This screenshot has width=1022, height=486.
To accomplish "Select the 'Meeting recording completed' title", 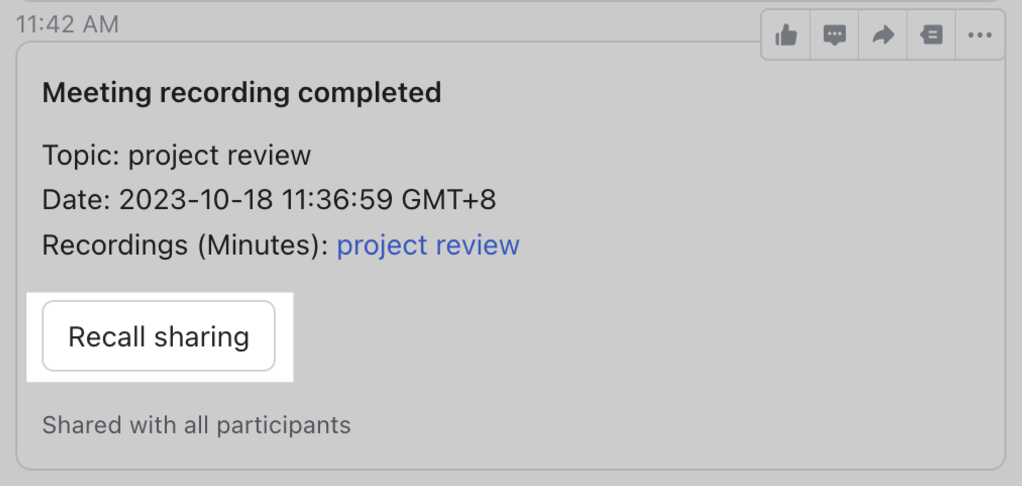I will click(x=242, y=93).
